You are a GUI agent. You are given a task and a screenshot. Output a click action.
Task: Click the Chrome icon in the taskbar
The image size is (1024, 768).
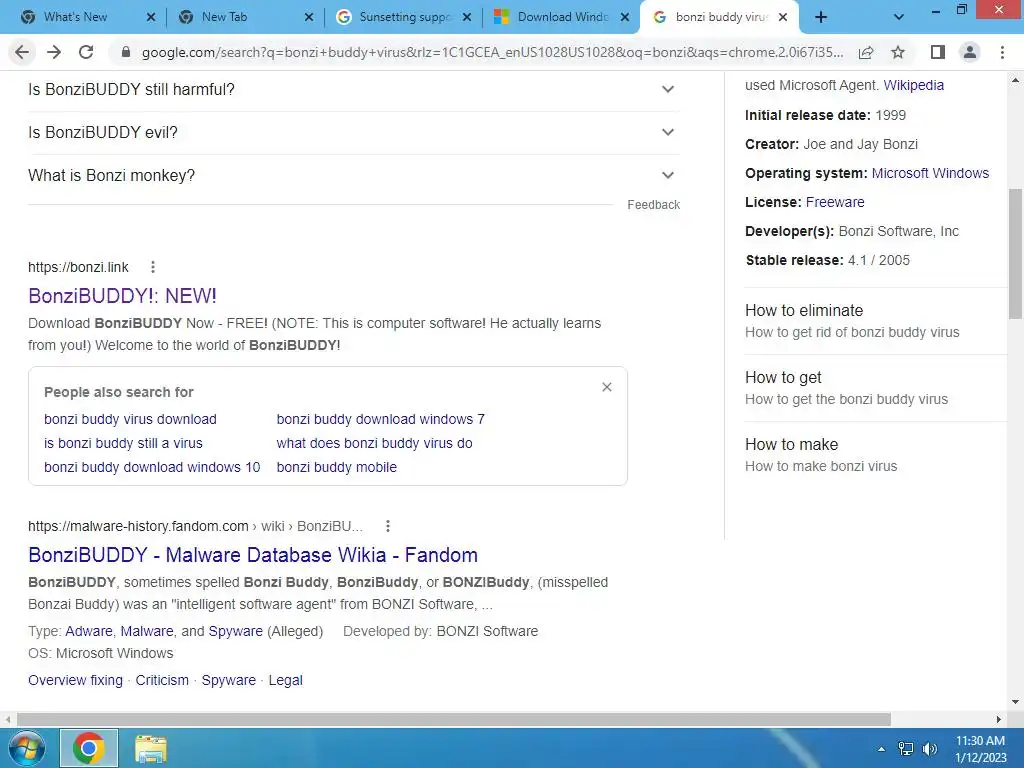pos(89,748)
